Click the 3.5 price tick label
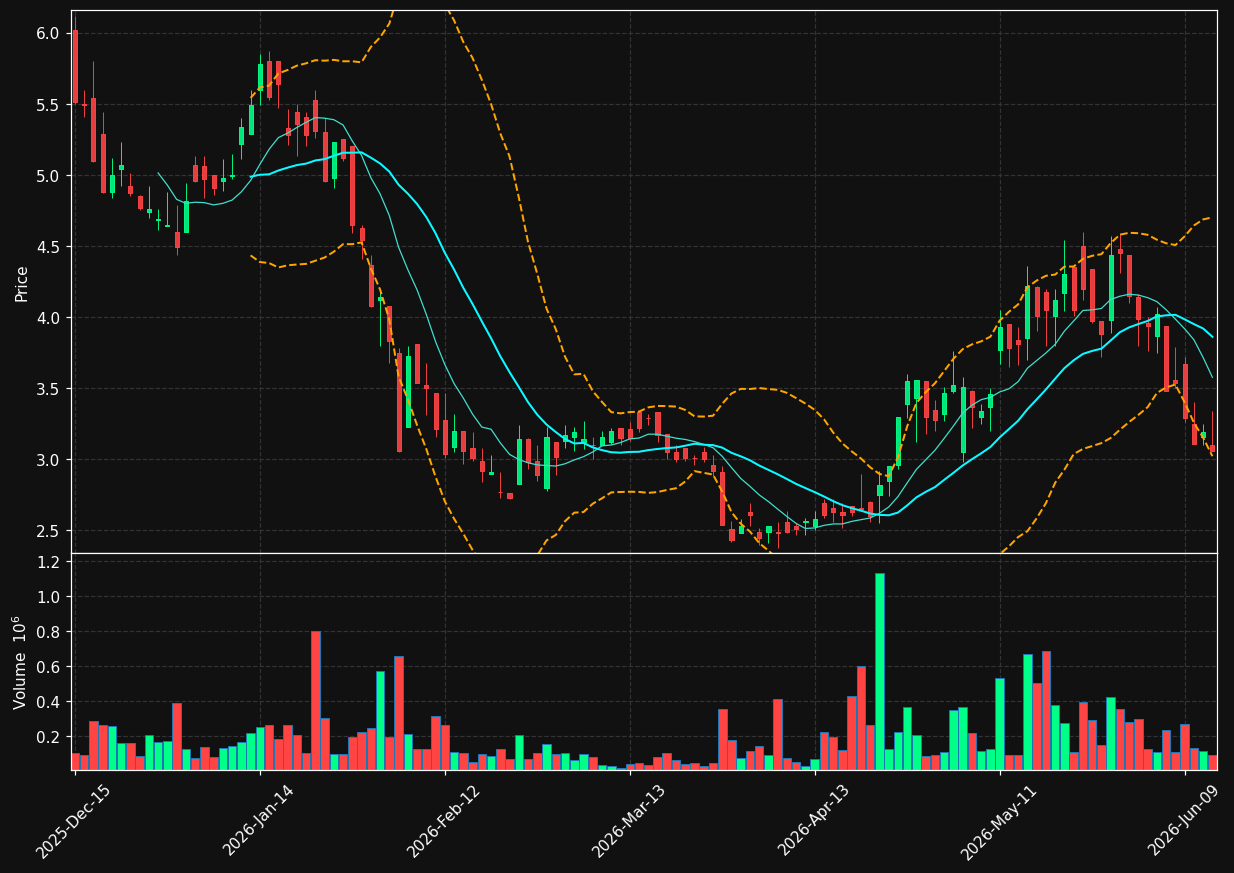Image resolution: width=1234 pixels, height=873 pixels. pyautogui.click(x=47, y=389)
